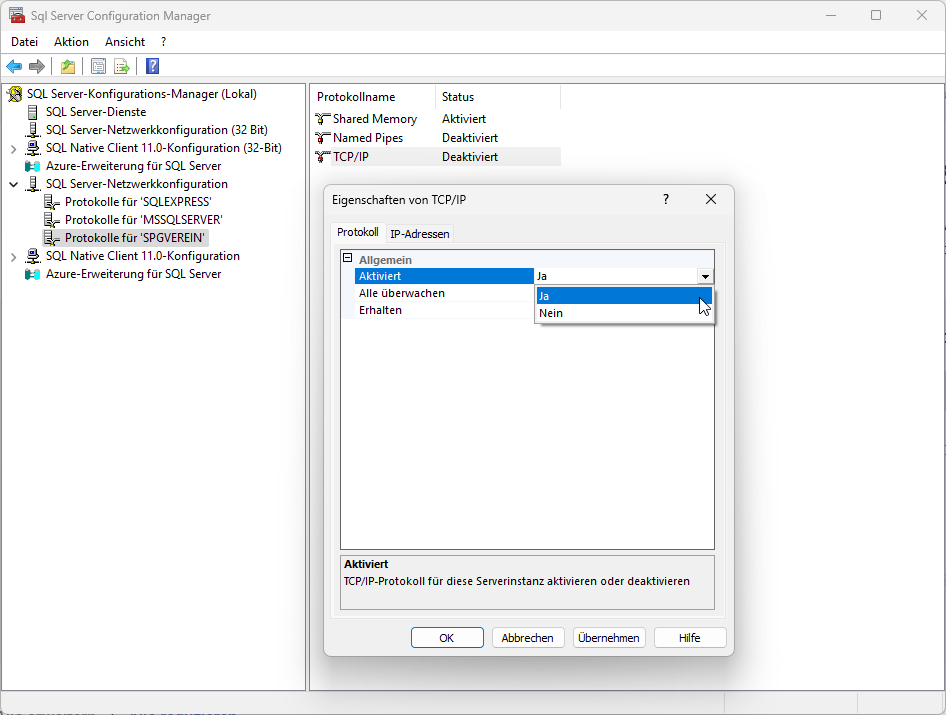Click the Back arrow toolbar icon
The height and width of the screenshot is (715, 946).
point(14,67)
